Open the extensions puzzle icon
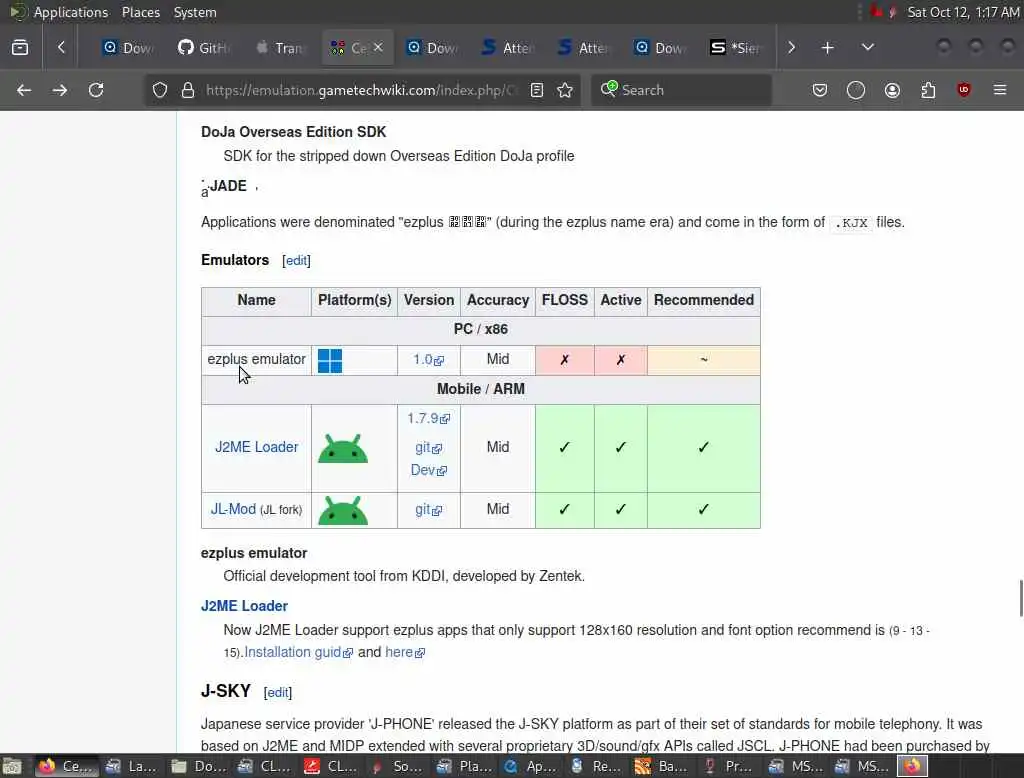 (x=928, y=90)
